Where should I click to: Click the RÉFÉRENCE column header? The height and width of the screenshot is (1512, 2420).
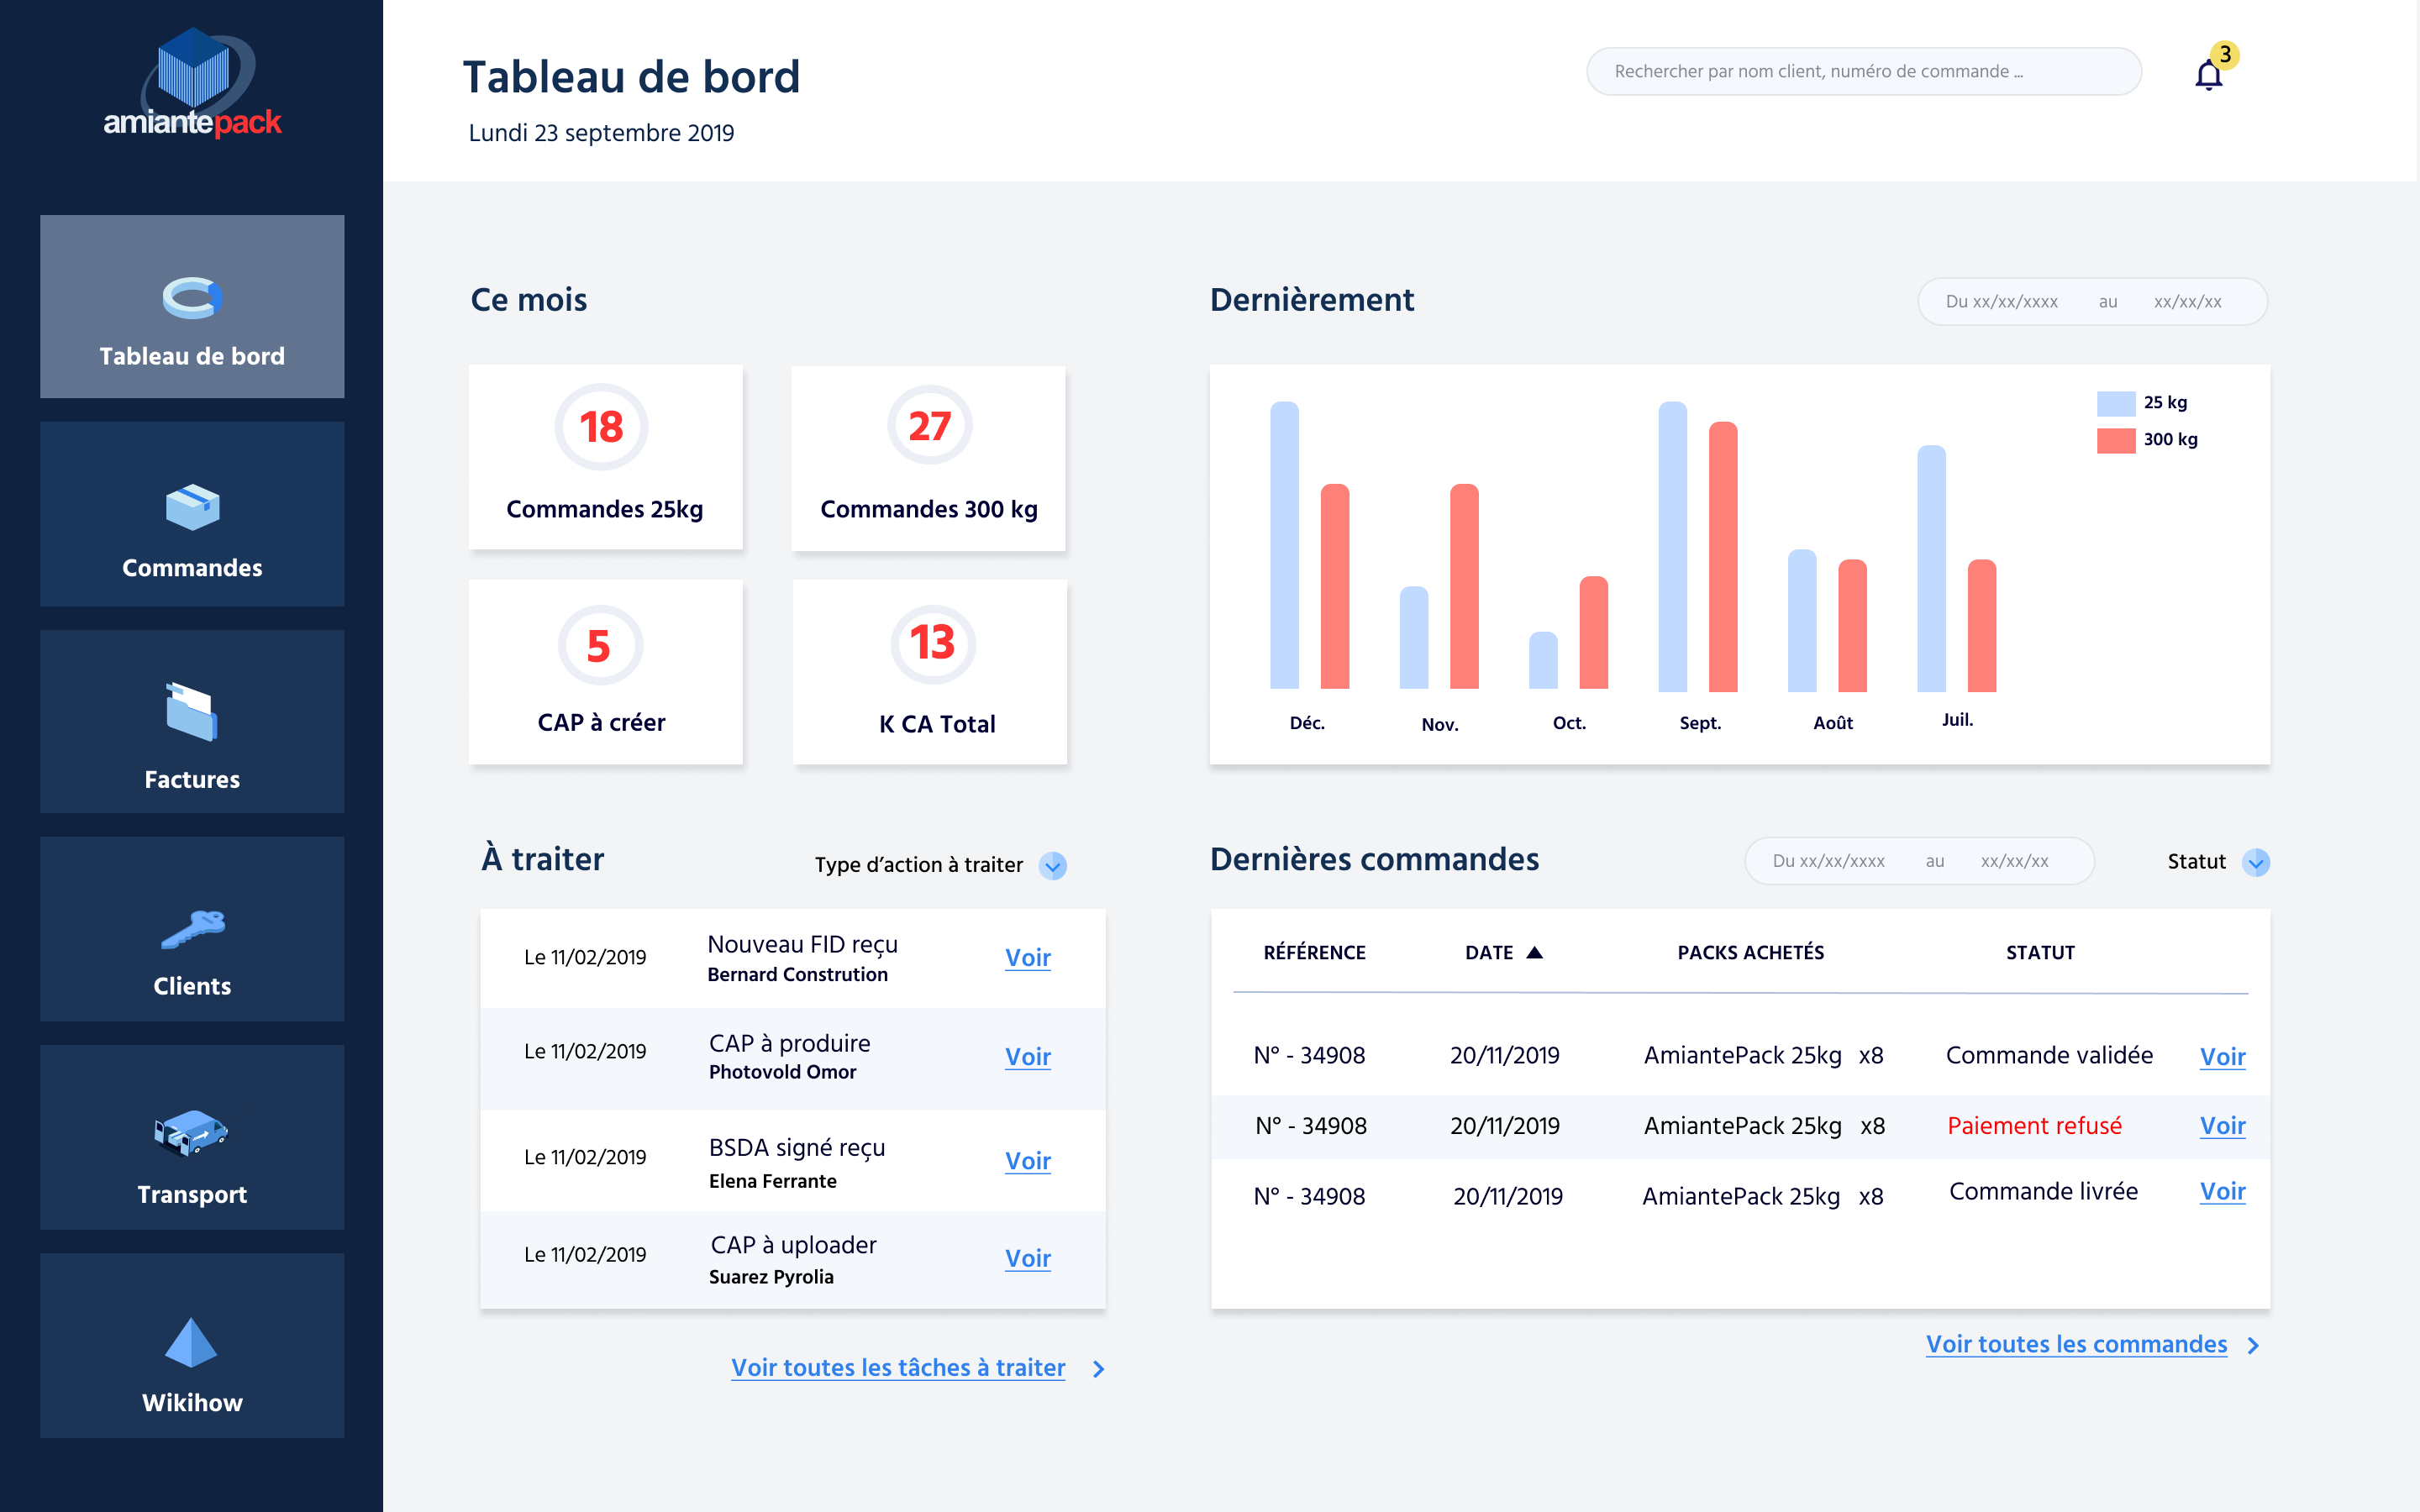pyautogui.click(x=1314, y=953)
